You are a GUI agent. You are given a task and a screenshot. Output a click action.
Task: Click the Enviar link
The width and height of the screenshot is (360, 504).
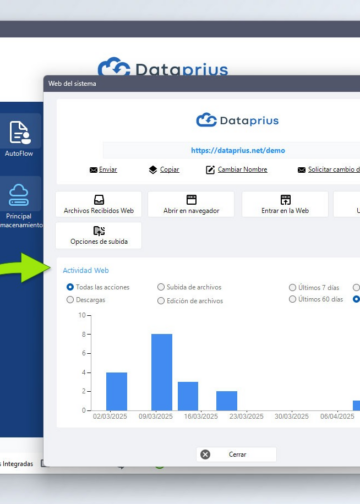108,169
